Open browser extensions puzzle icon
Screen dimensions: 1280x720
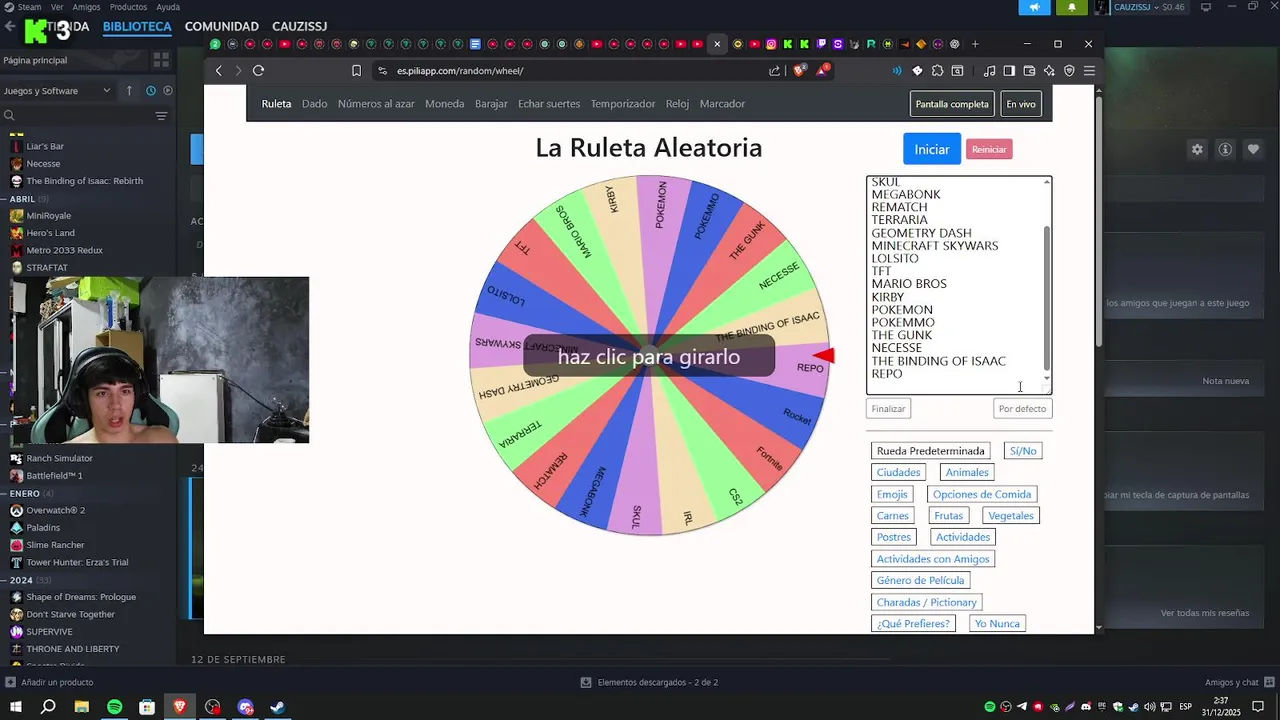coord(937,71)
